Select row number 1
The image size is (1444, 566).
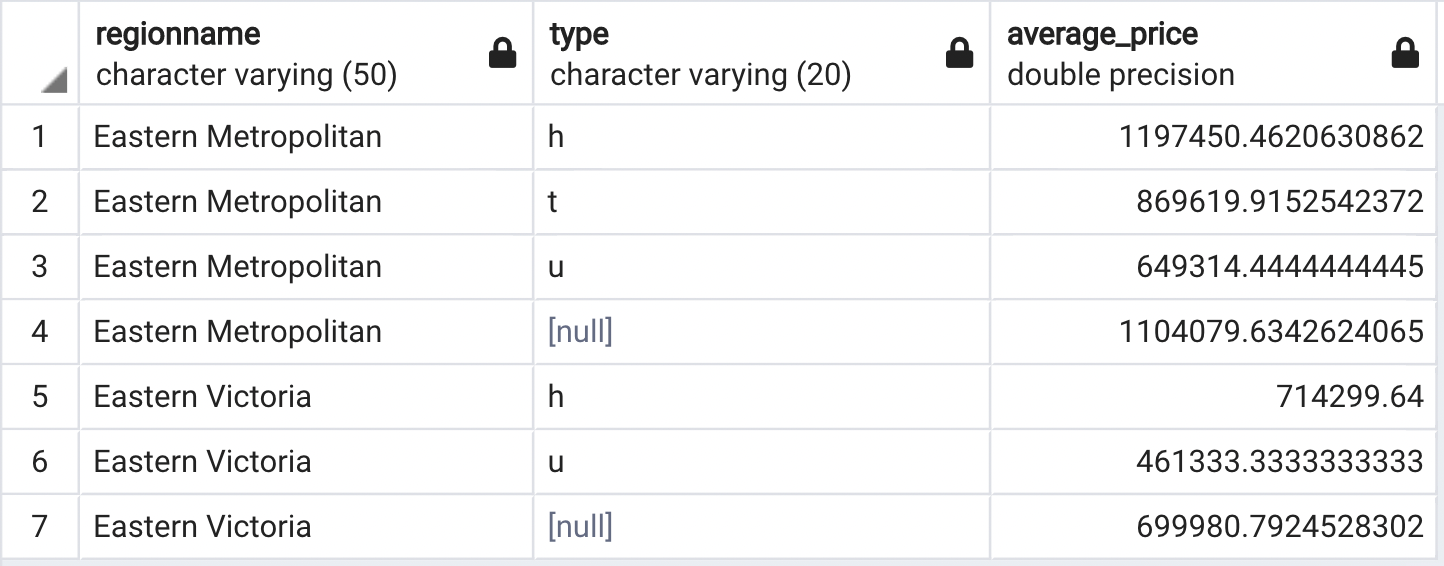point(39,136)
